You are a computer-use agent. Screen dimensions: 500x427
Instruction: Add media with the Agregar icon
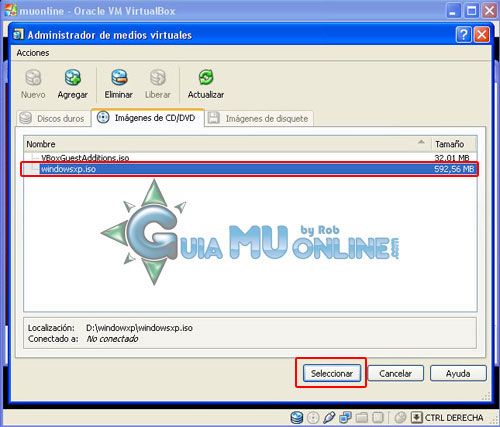(73, 77)
